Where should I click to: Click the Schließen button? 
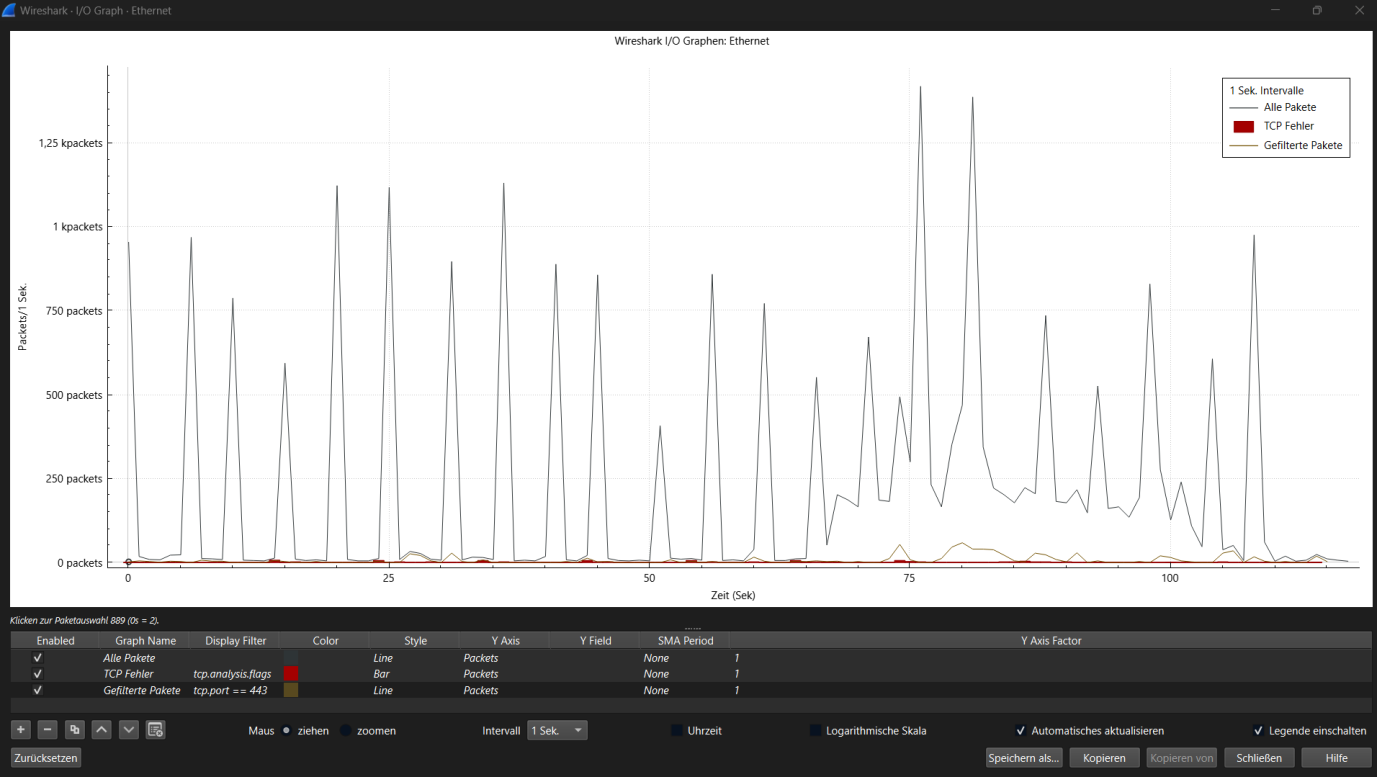[1260, 758]
